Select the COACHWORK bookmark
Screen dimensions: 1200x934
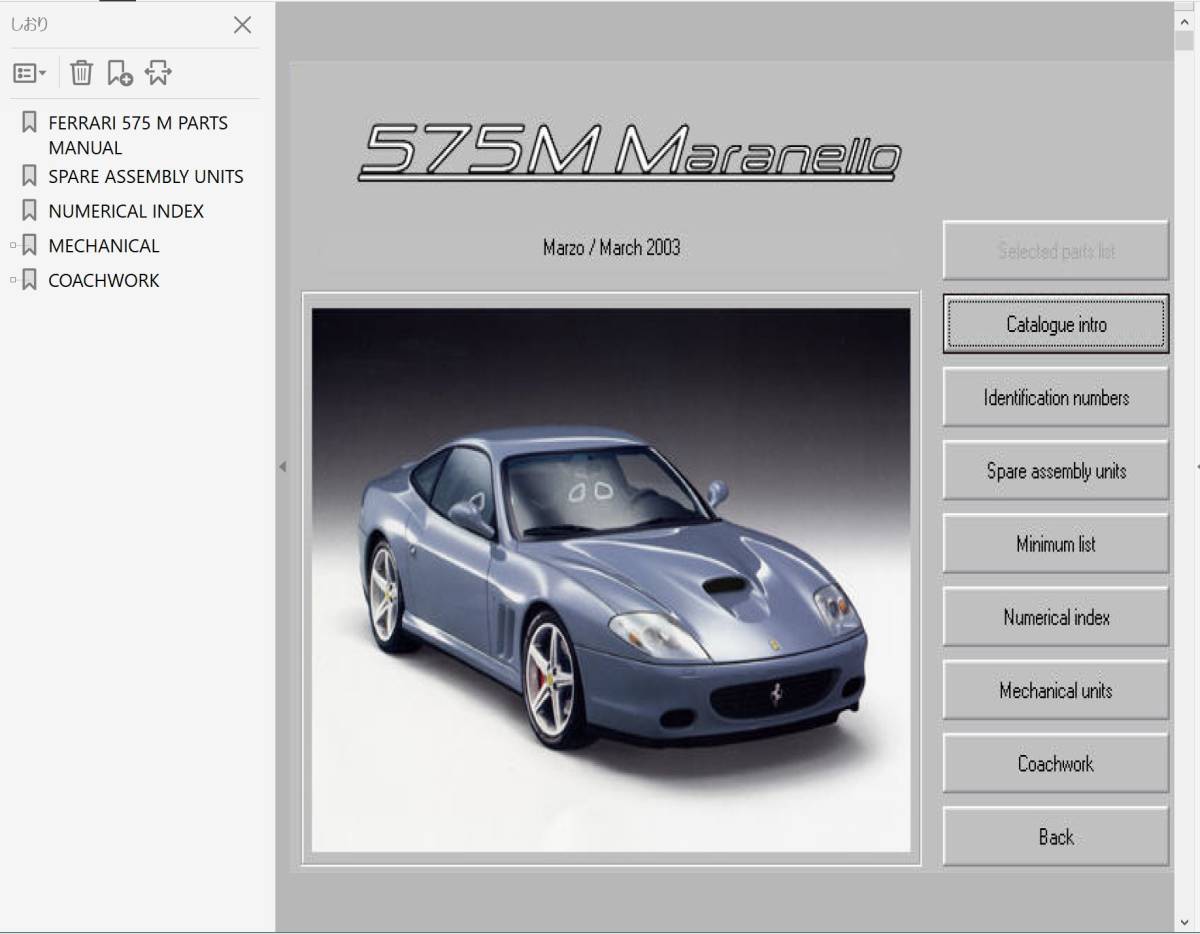(104, 280)
